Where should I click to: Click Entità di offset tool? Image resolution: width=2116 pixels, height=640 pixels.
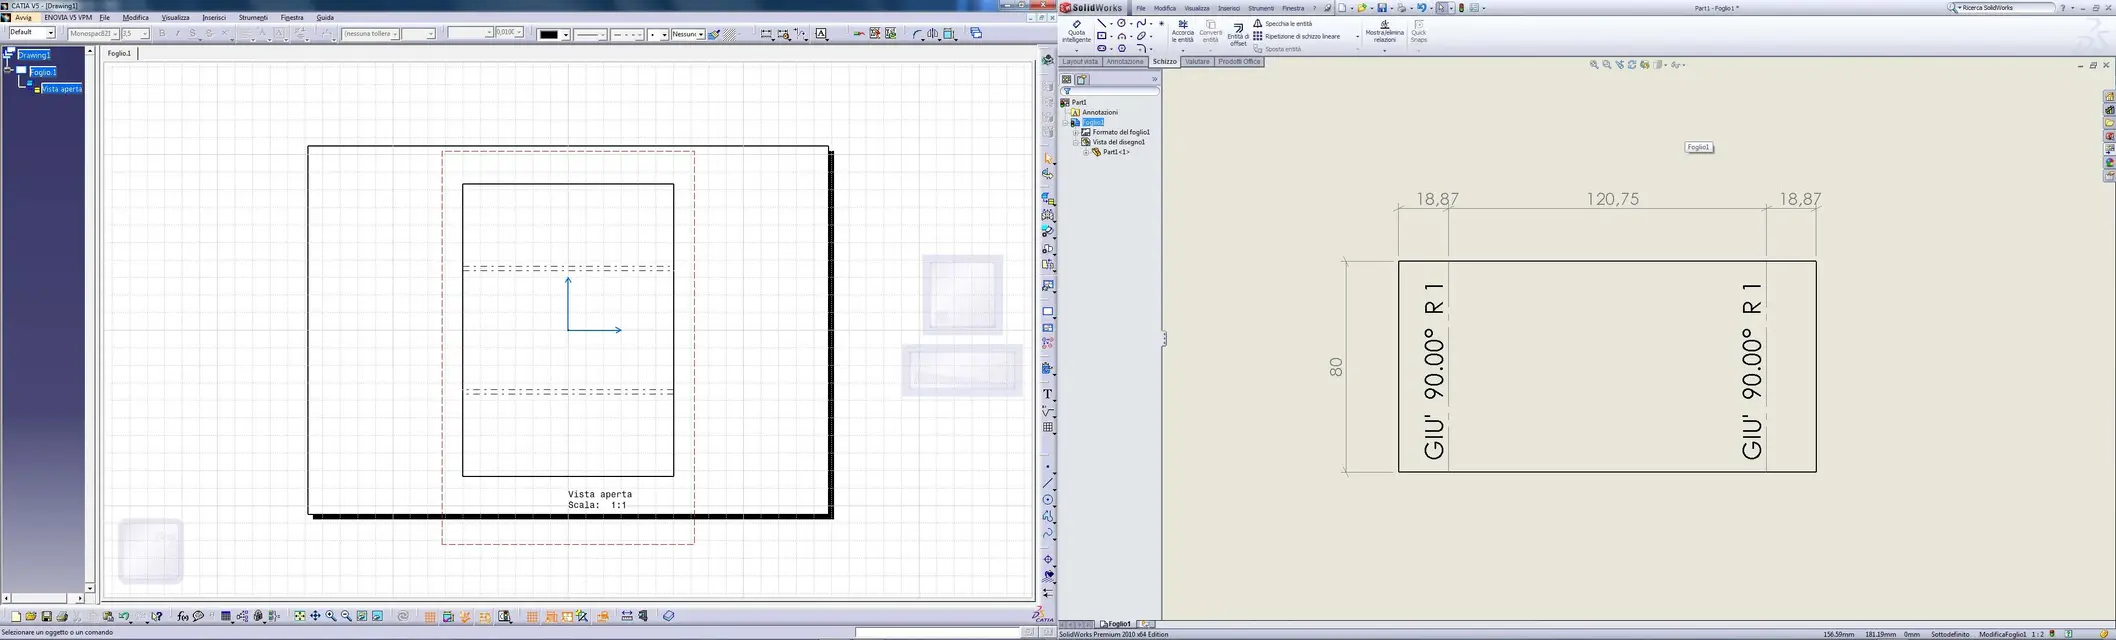pos(1238,33)
